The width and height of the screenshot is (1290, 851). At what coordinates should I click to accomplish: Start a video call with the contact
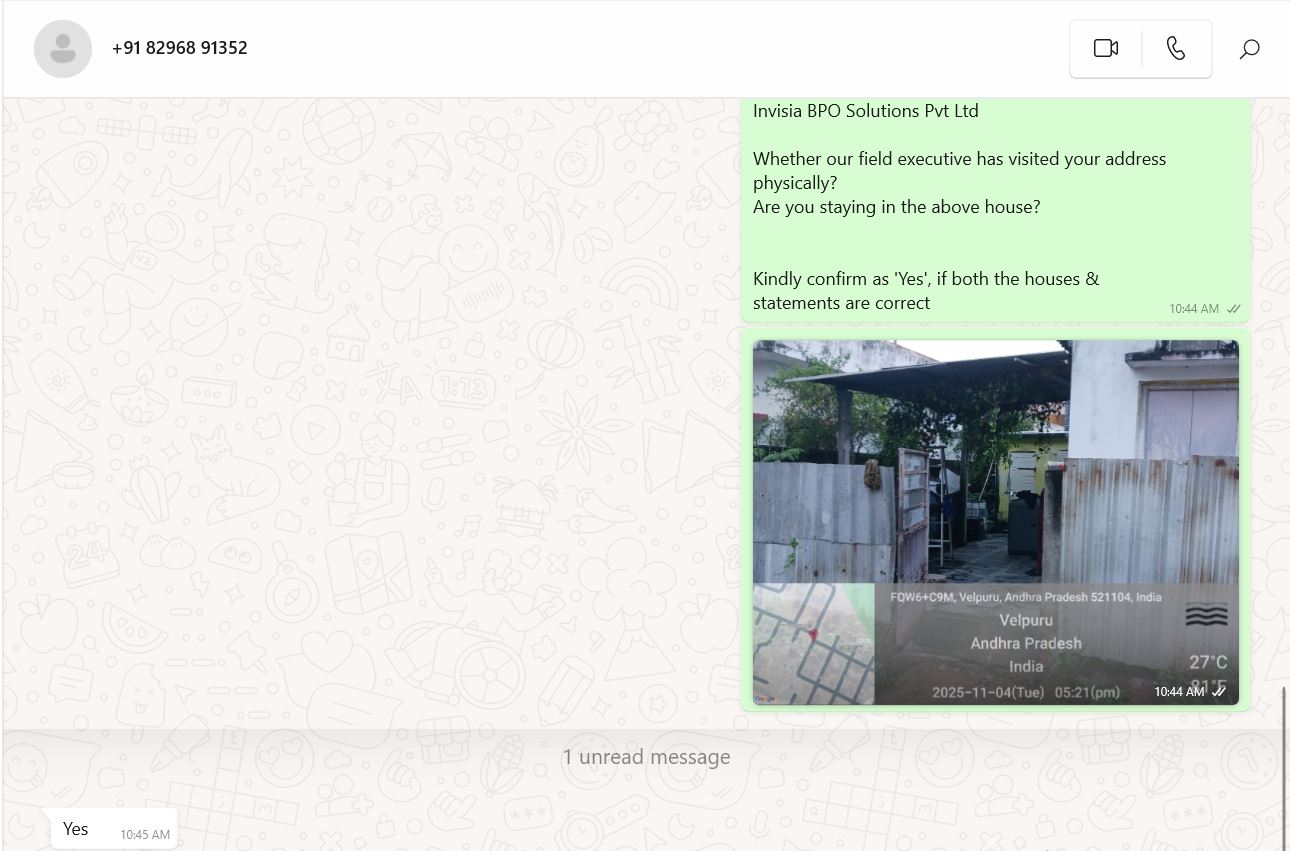[x=1105, y=48]
